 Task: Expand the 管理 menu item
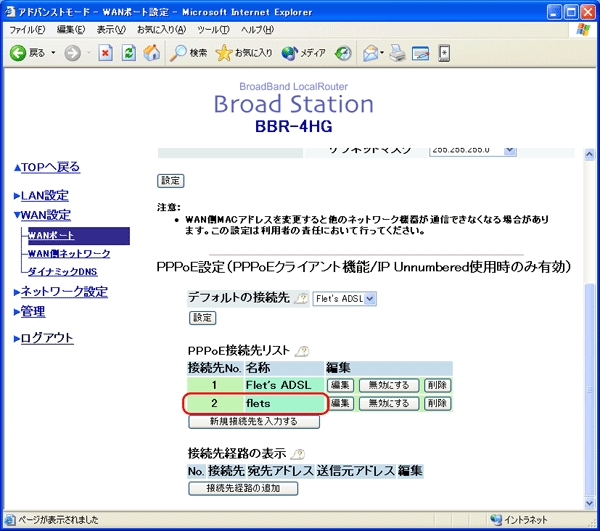pos(33,311)
